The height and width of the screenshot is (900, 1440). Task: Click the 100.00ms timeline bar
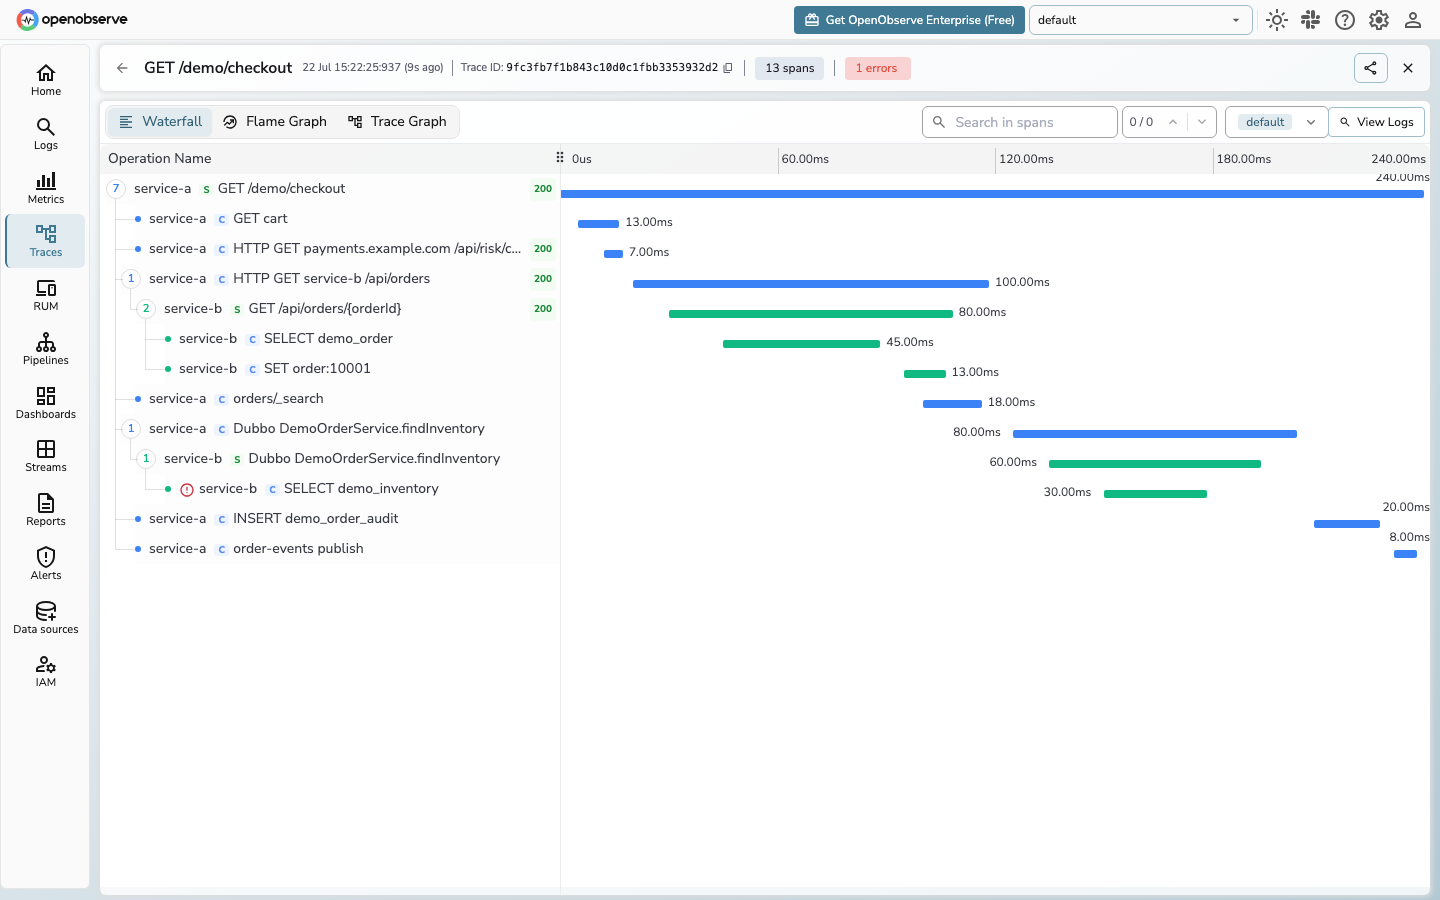[811, 284]
